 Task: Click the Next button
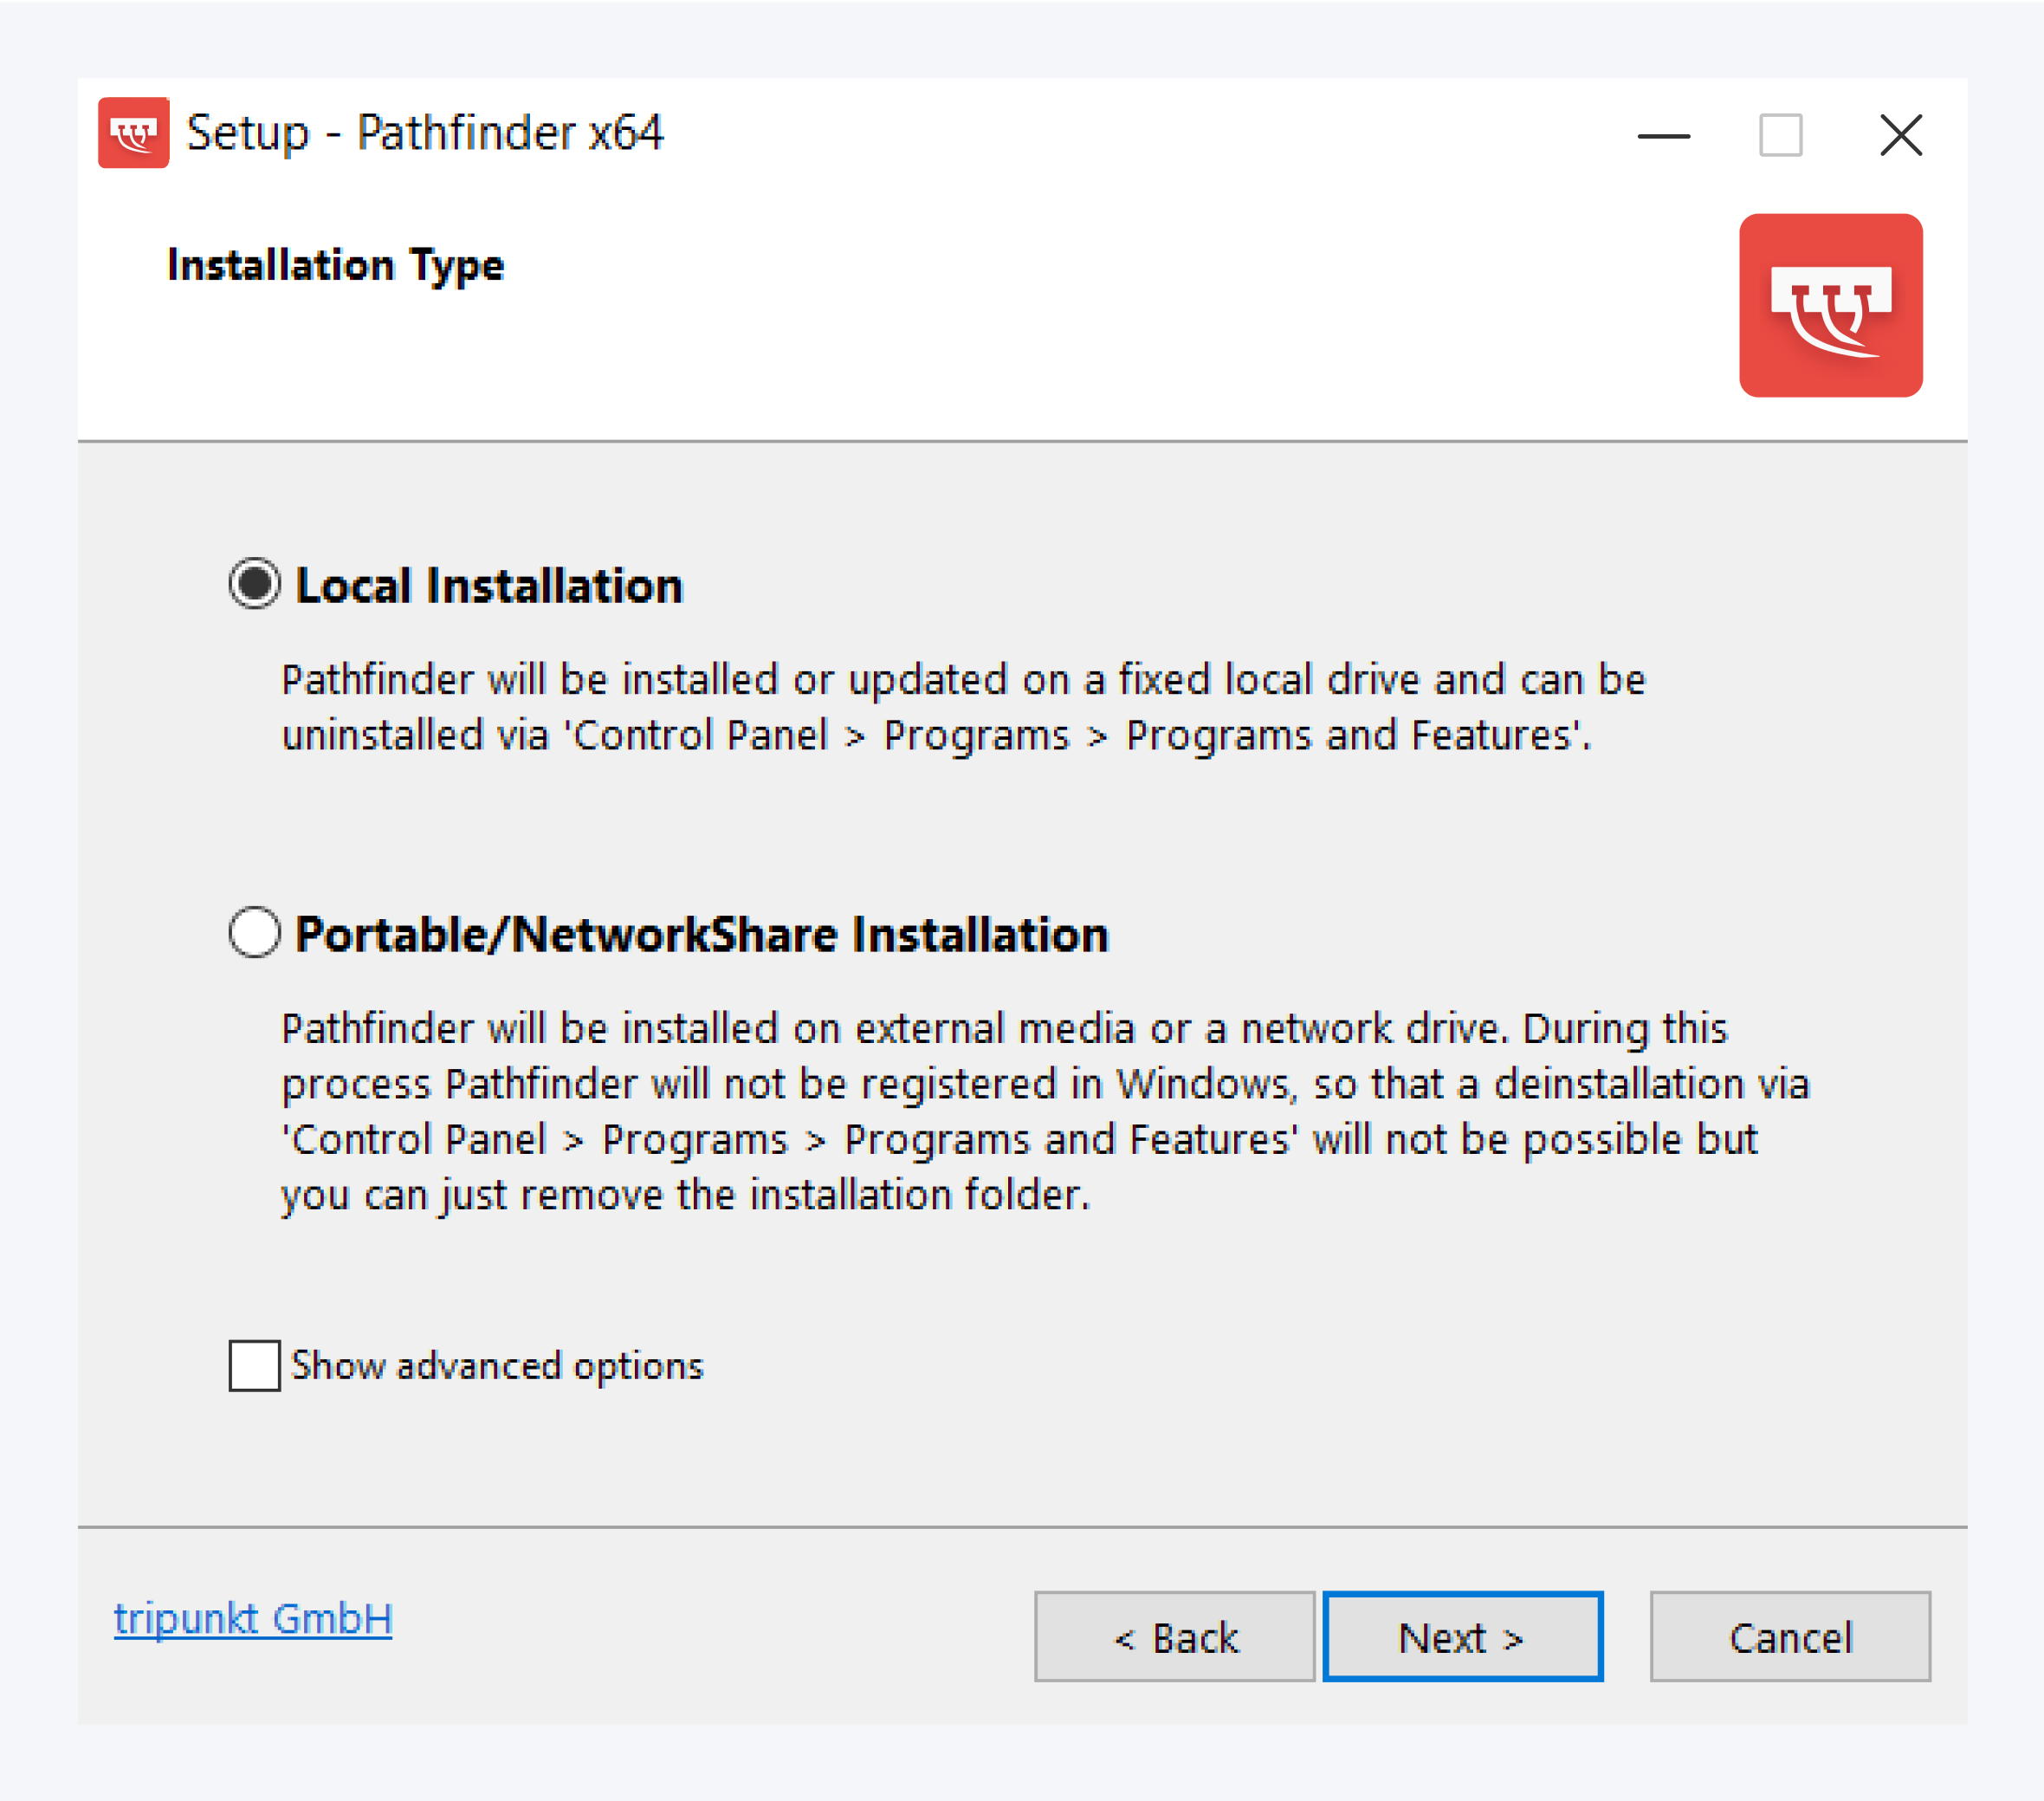(x=1461, y=1637)
